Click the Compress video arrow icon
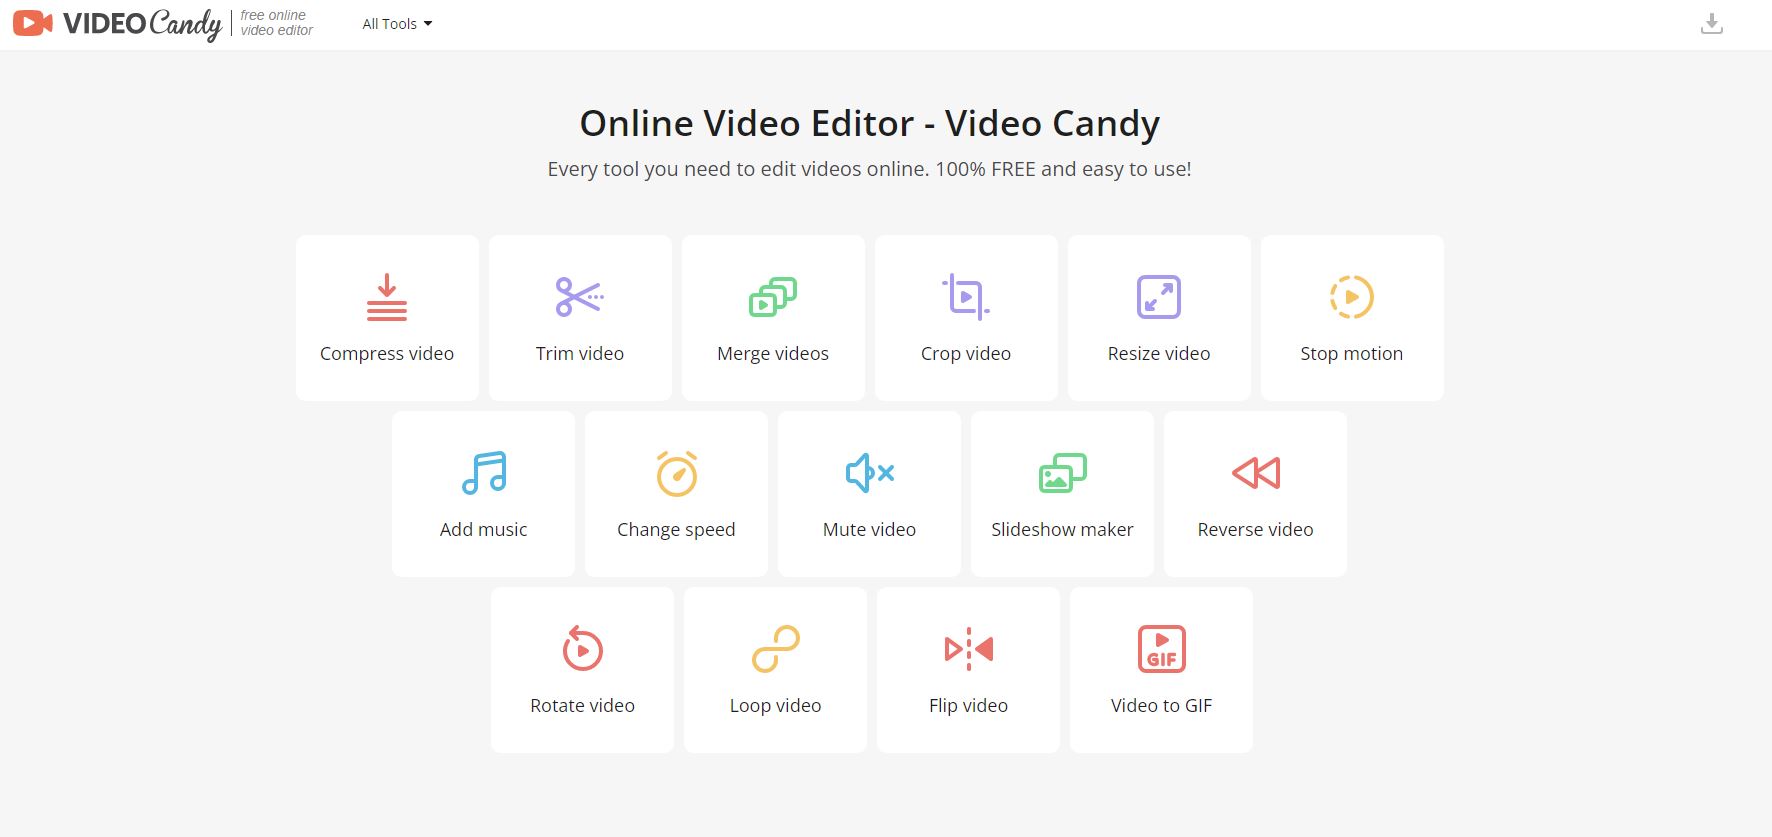This screenshot has width=1772, height=837. 387,297
